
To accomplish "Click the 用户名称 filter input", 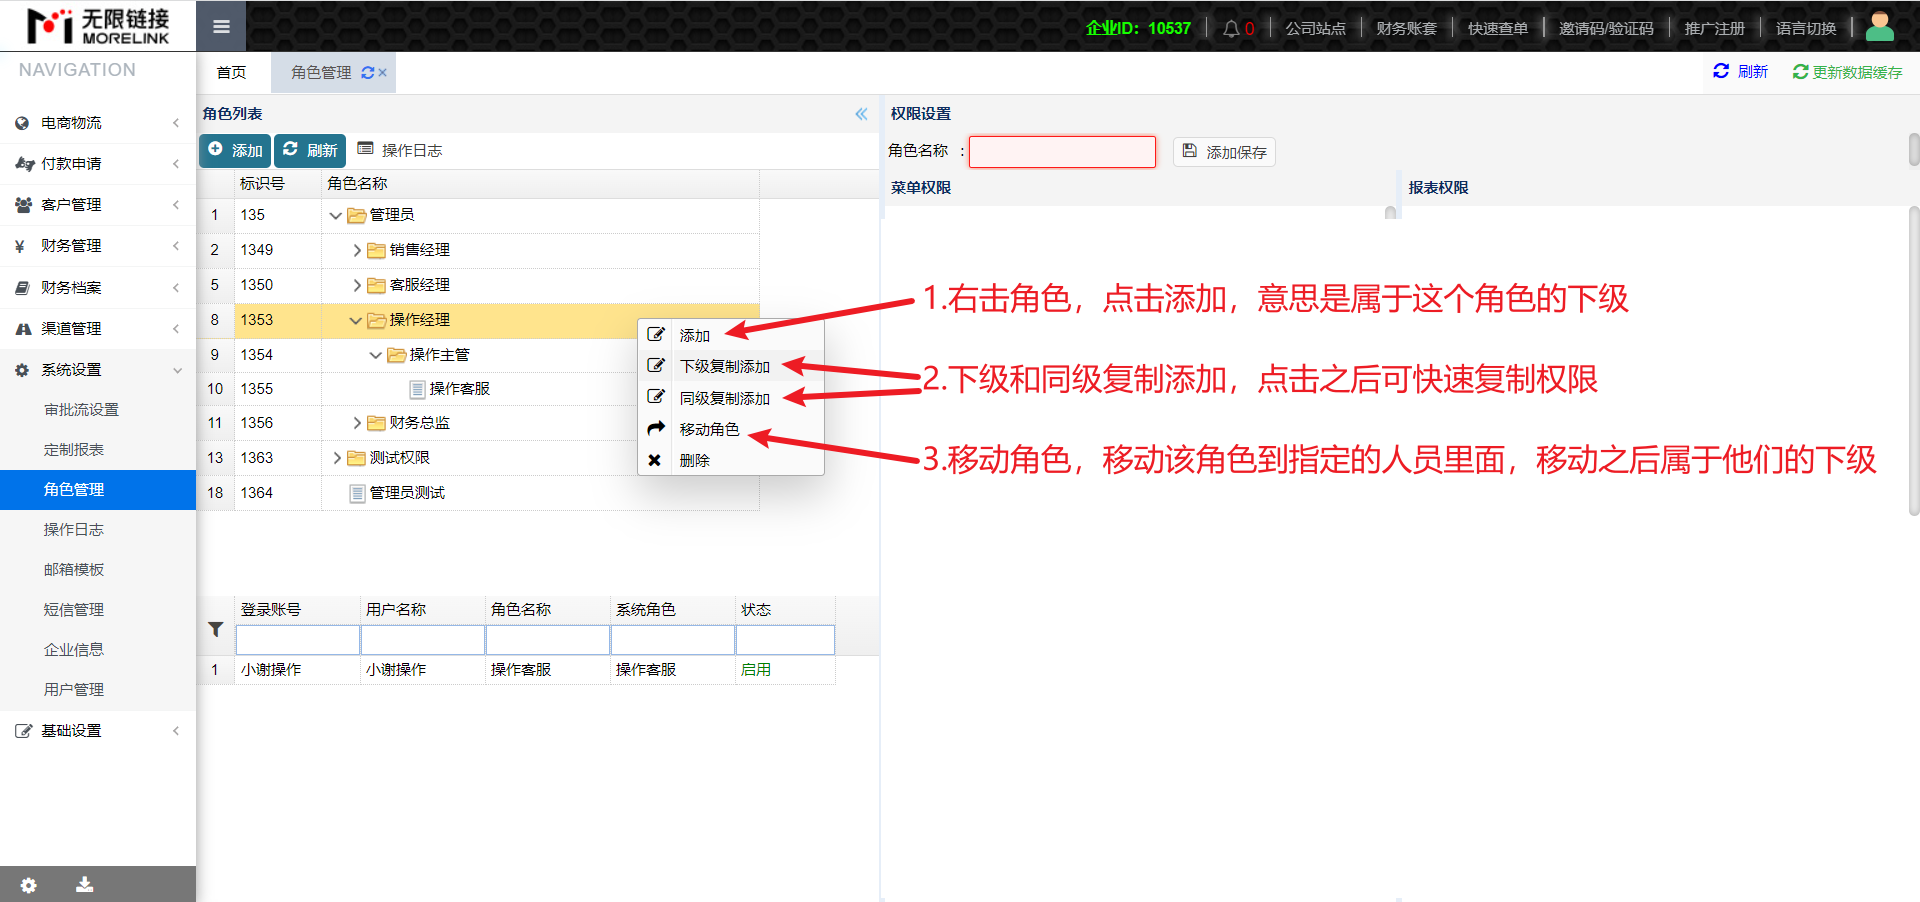I will pyautogui.click(x=423, y=640).
